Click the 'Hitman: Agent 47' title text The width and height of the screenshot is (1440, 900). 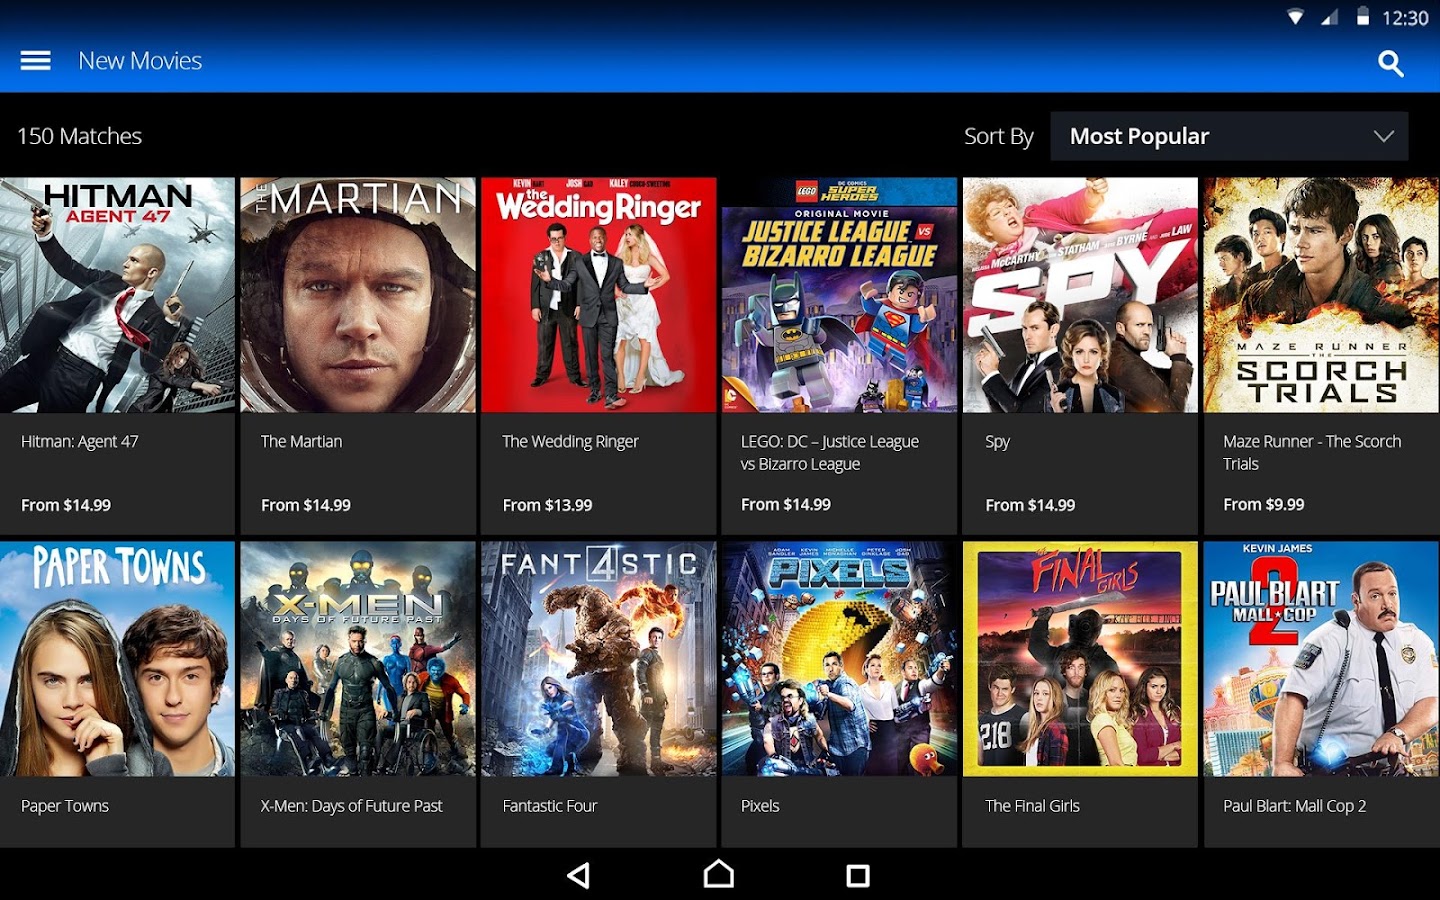pos(80,442)
